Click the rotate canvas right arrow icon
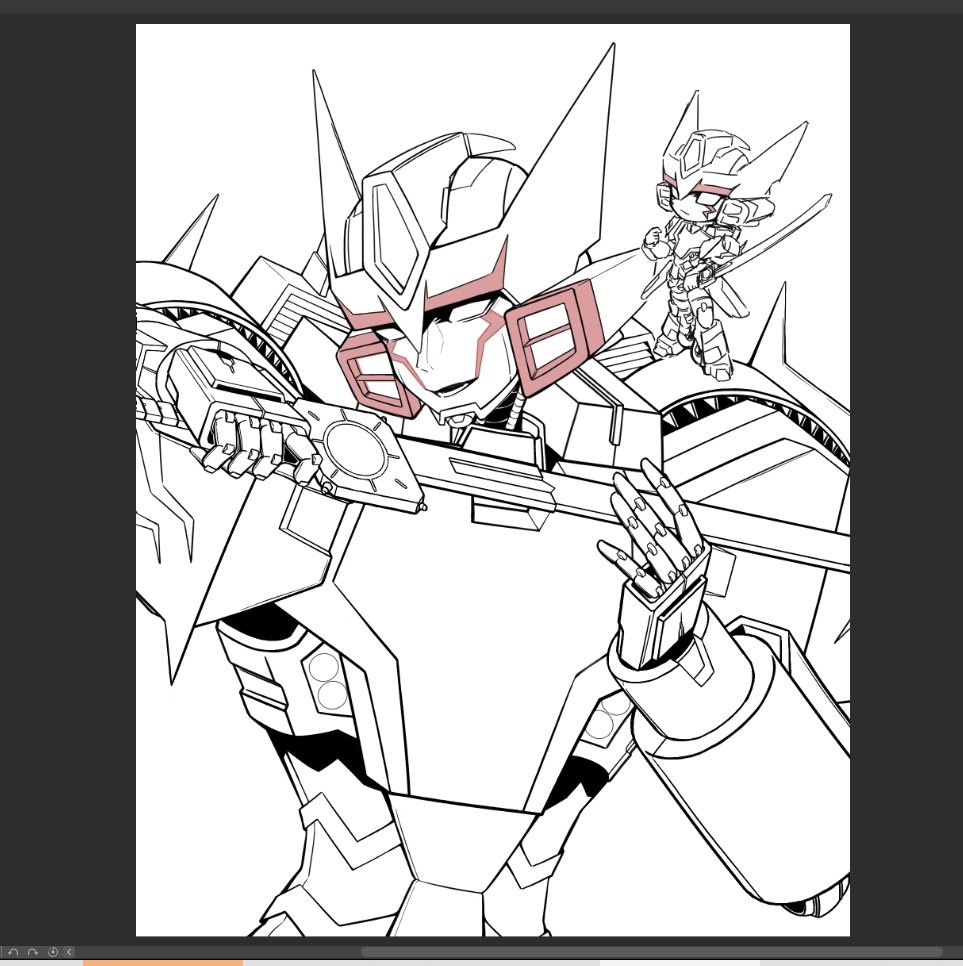This screenshot has height=966, width=963. tap(33, 952)
